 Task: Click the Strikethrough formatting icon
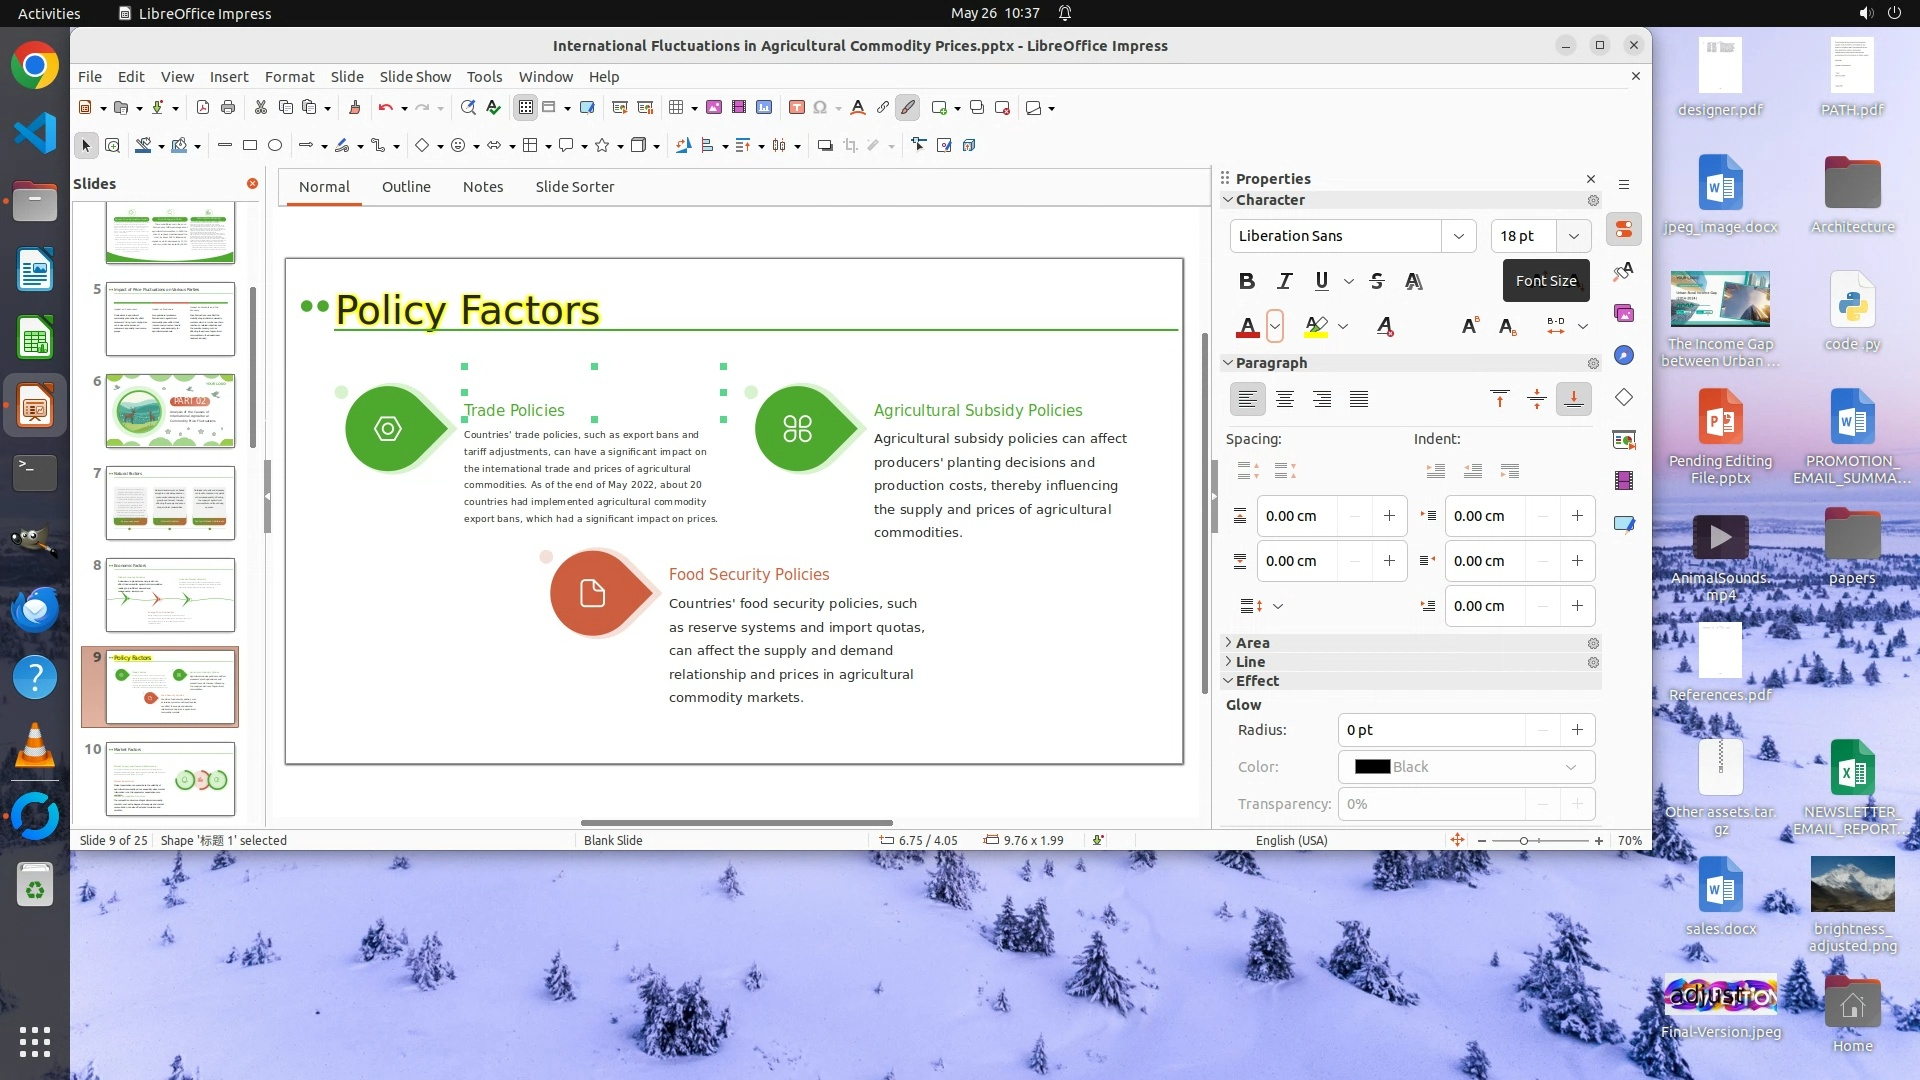[1377, 282]
